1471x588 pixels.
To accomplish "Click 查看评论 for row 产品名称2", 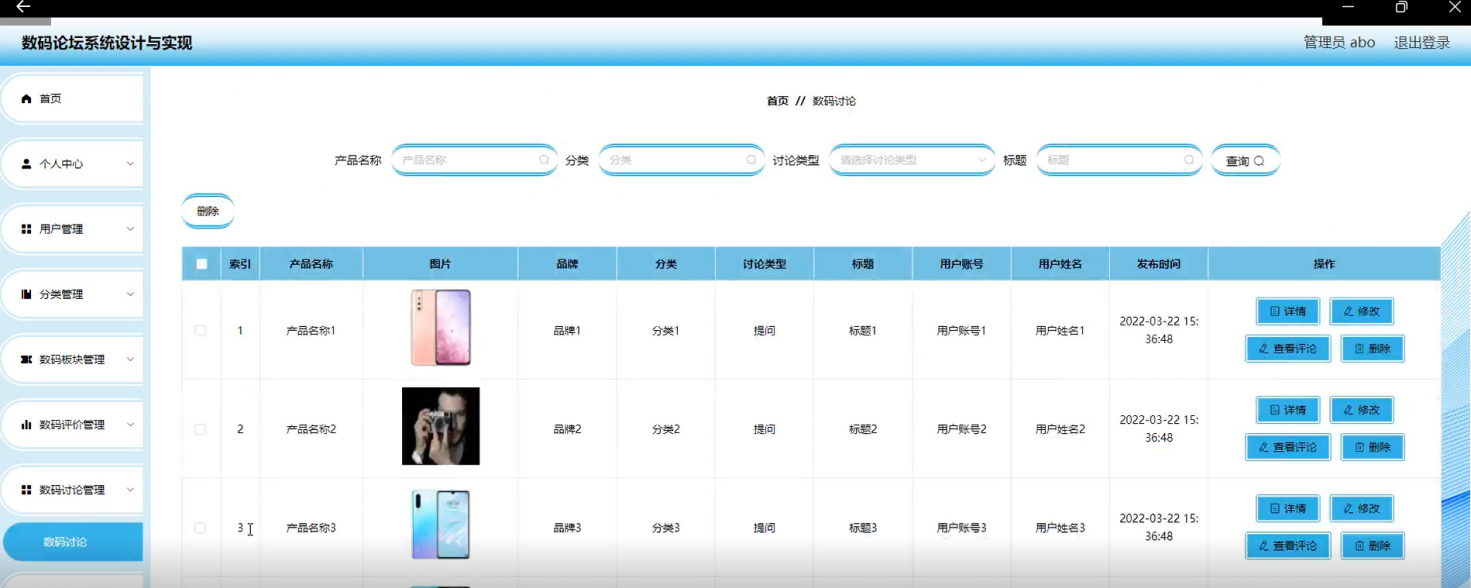I will coord(1288,447).
